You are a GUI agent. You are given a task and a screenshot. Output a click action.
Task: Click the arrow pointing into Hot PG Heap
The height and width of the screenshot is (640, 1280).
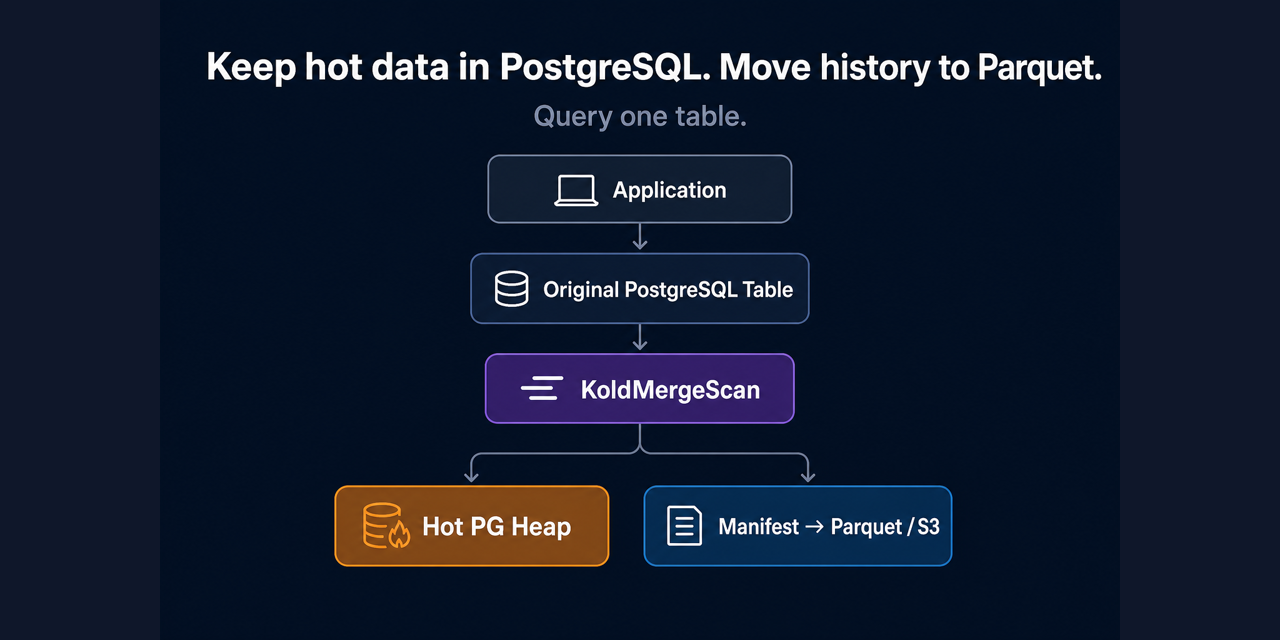pyautogui.click(x=472, y=467)
